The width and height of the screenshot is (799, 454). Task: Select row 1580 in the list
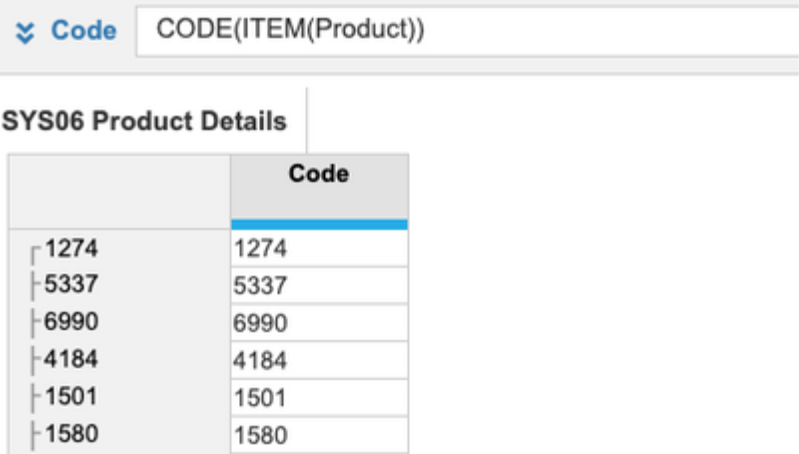pyautogui.click(x=120, y=435)
